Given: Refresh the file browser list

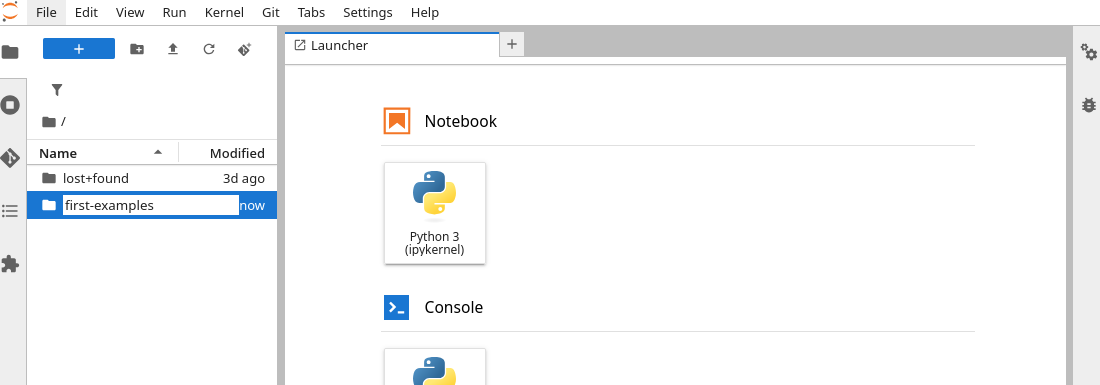Looking at the screenshot, I should click(208, 49).
